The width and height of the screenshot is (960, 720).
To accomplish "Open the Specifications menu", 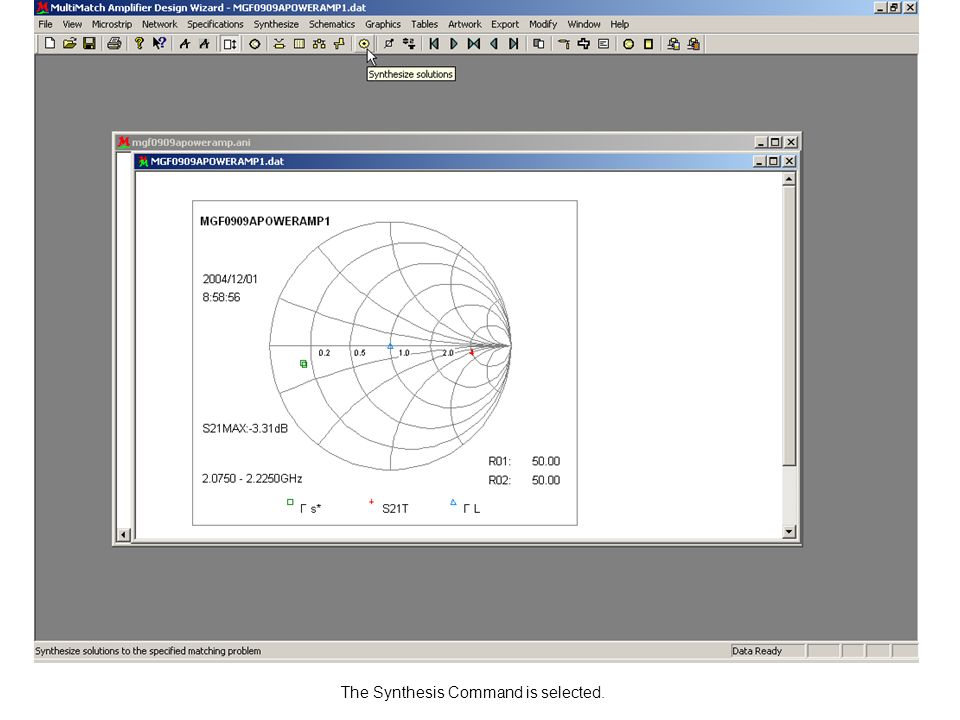I will click(x=215, y=24).
